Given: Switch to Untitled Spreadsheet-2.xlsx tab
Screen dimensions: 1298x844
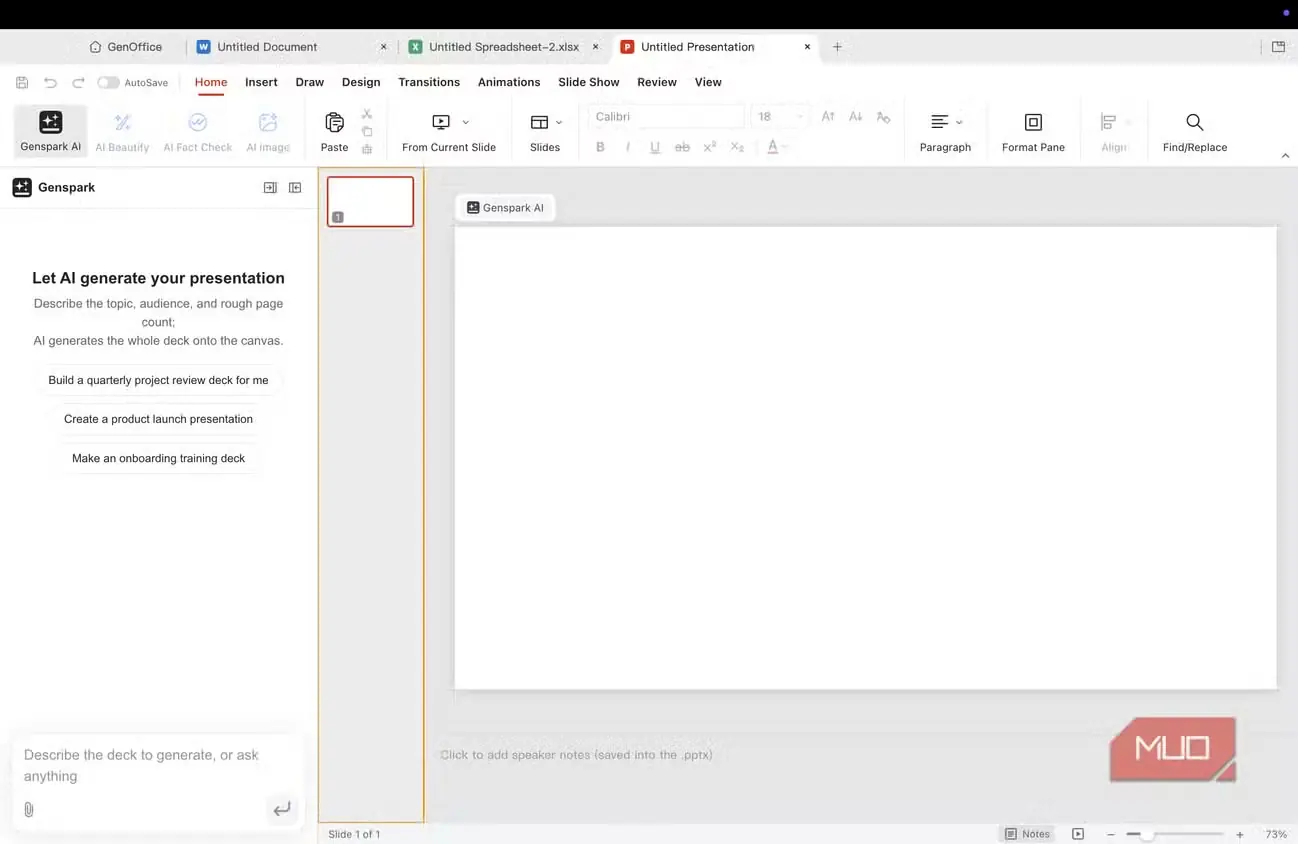Looking at the screenshot, I should [x=504, y=47].
